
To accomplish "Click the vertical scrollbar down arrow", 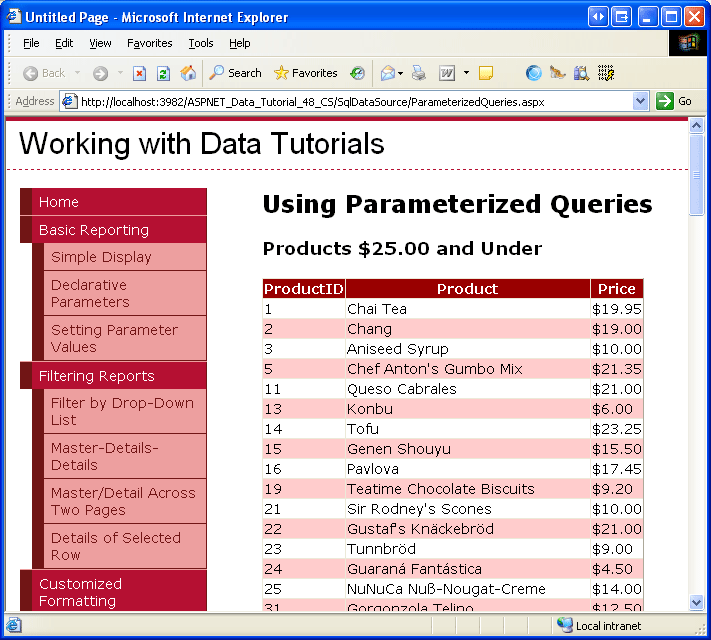I will 697,602.
